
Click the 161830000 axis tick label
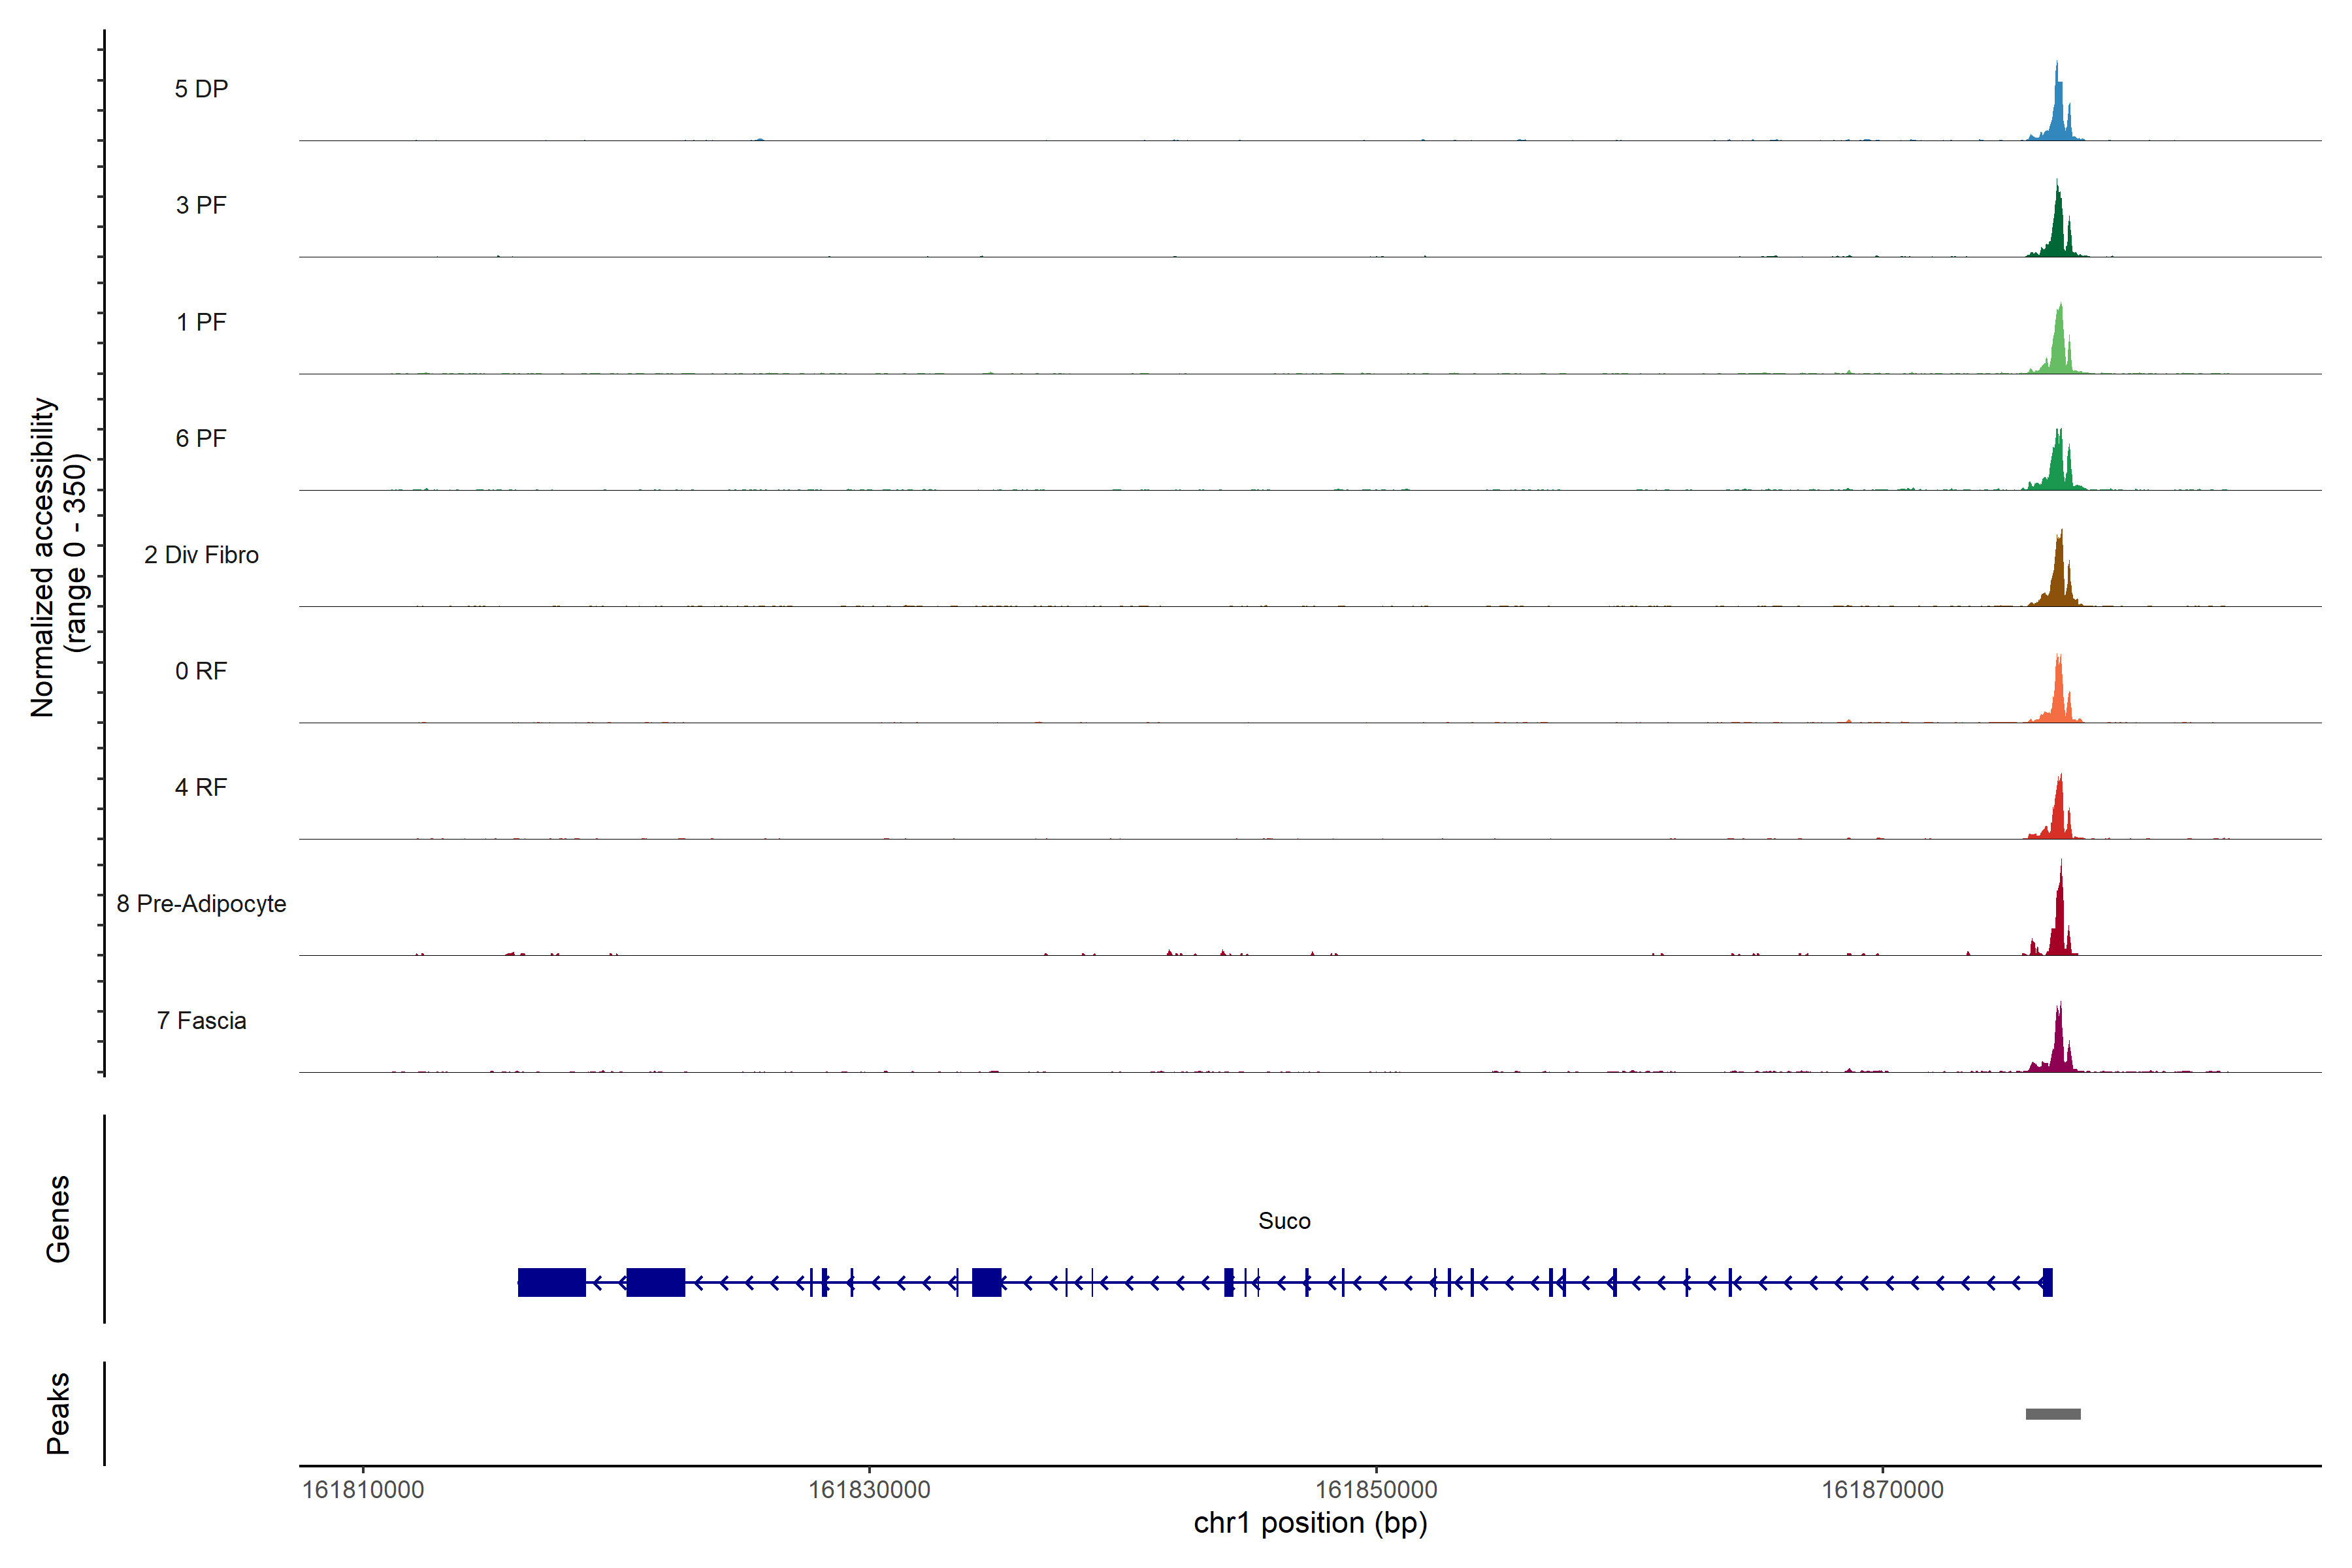pos(869,1490)
